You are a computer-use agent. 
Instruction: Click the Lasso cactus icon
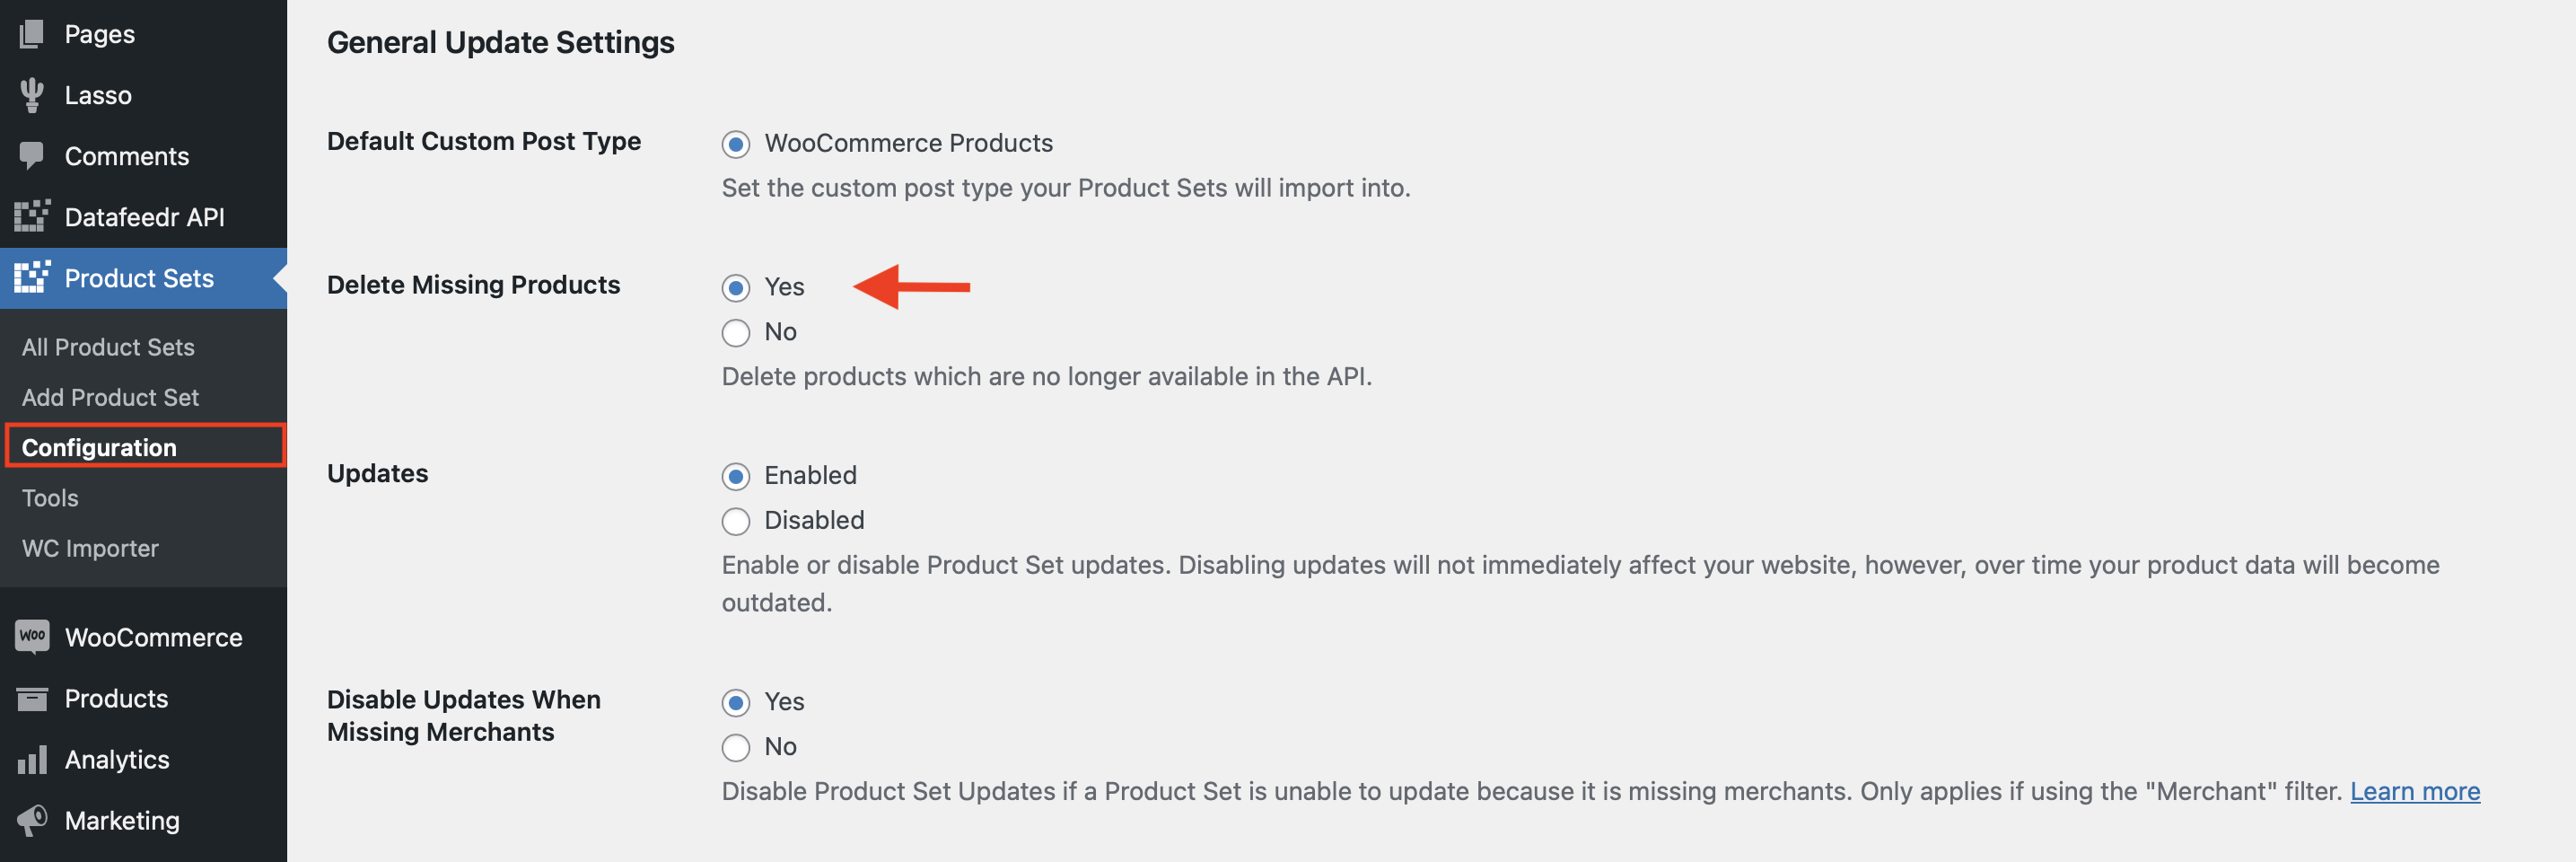(32, 95)
